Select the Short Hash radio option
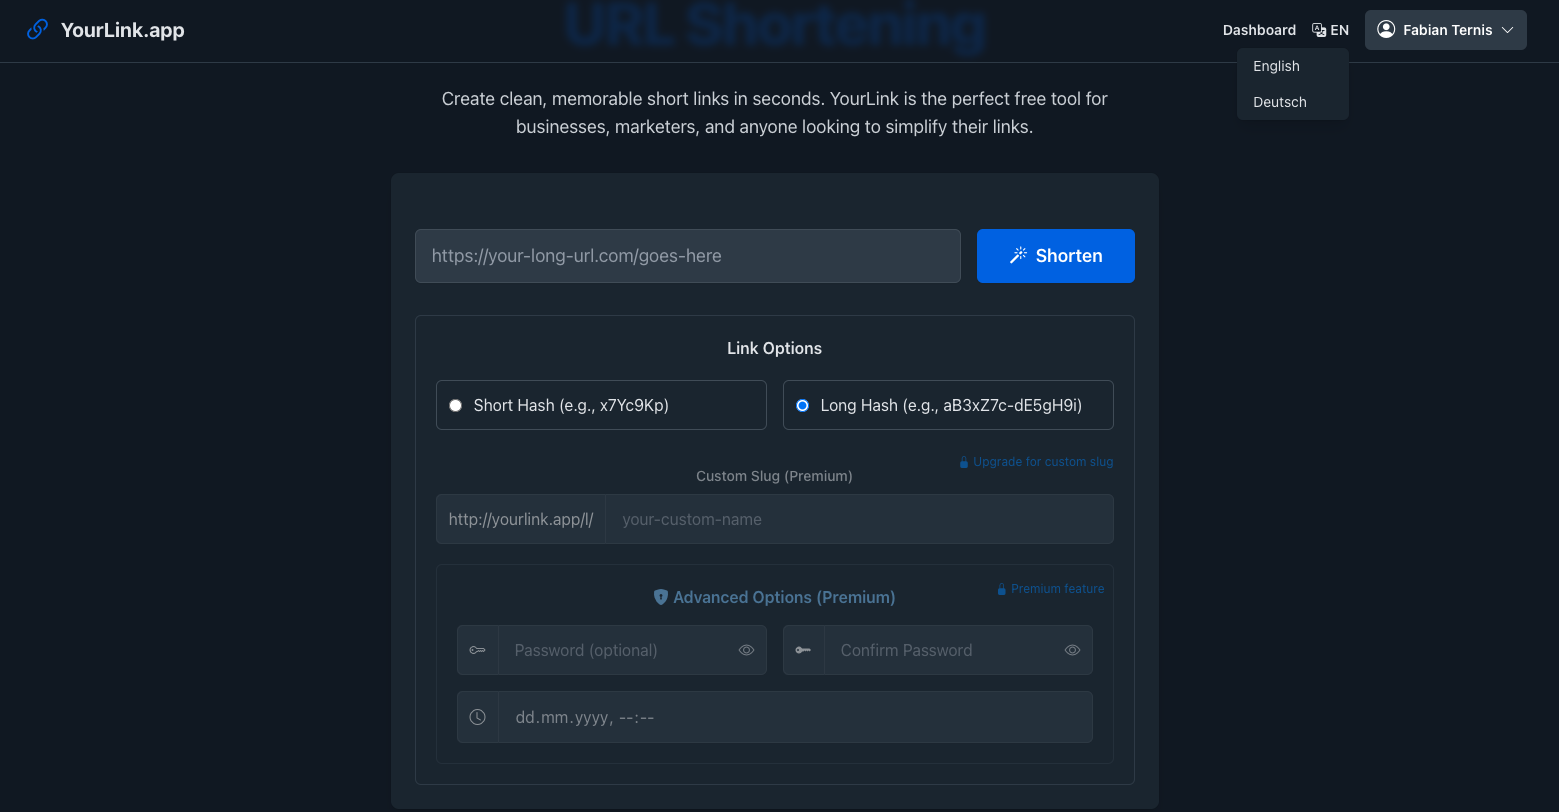 pyautogui.click(x=456, y=405)
